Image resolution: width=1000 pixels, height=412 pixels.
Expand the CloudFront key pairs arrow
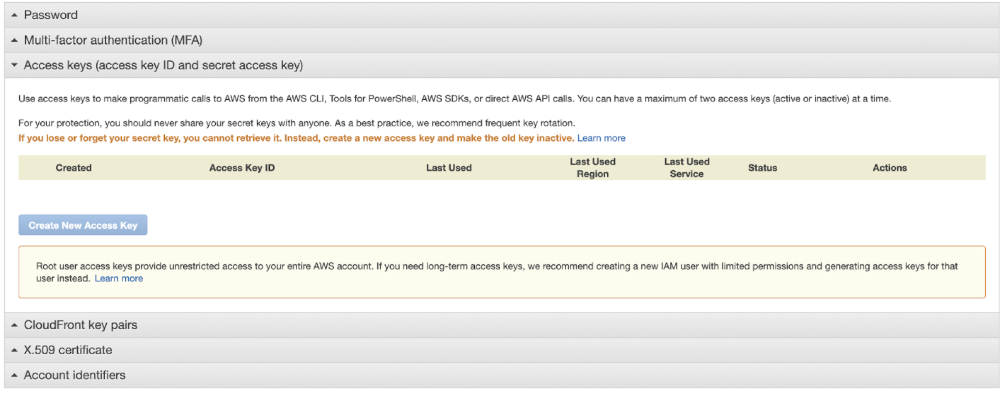tap(15, 325)
